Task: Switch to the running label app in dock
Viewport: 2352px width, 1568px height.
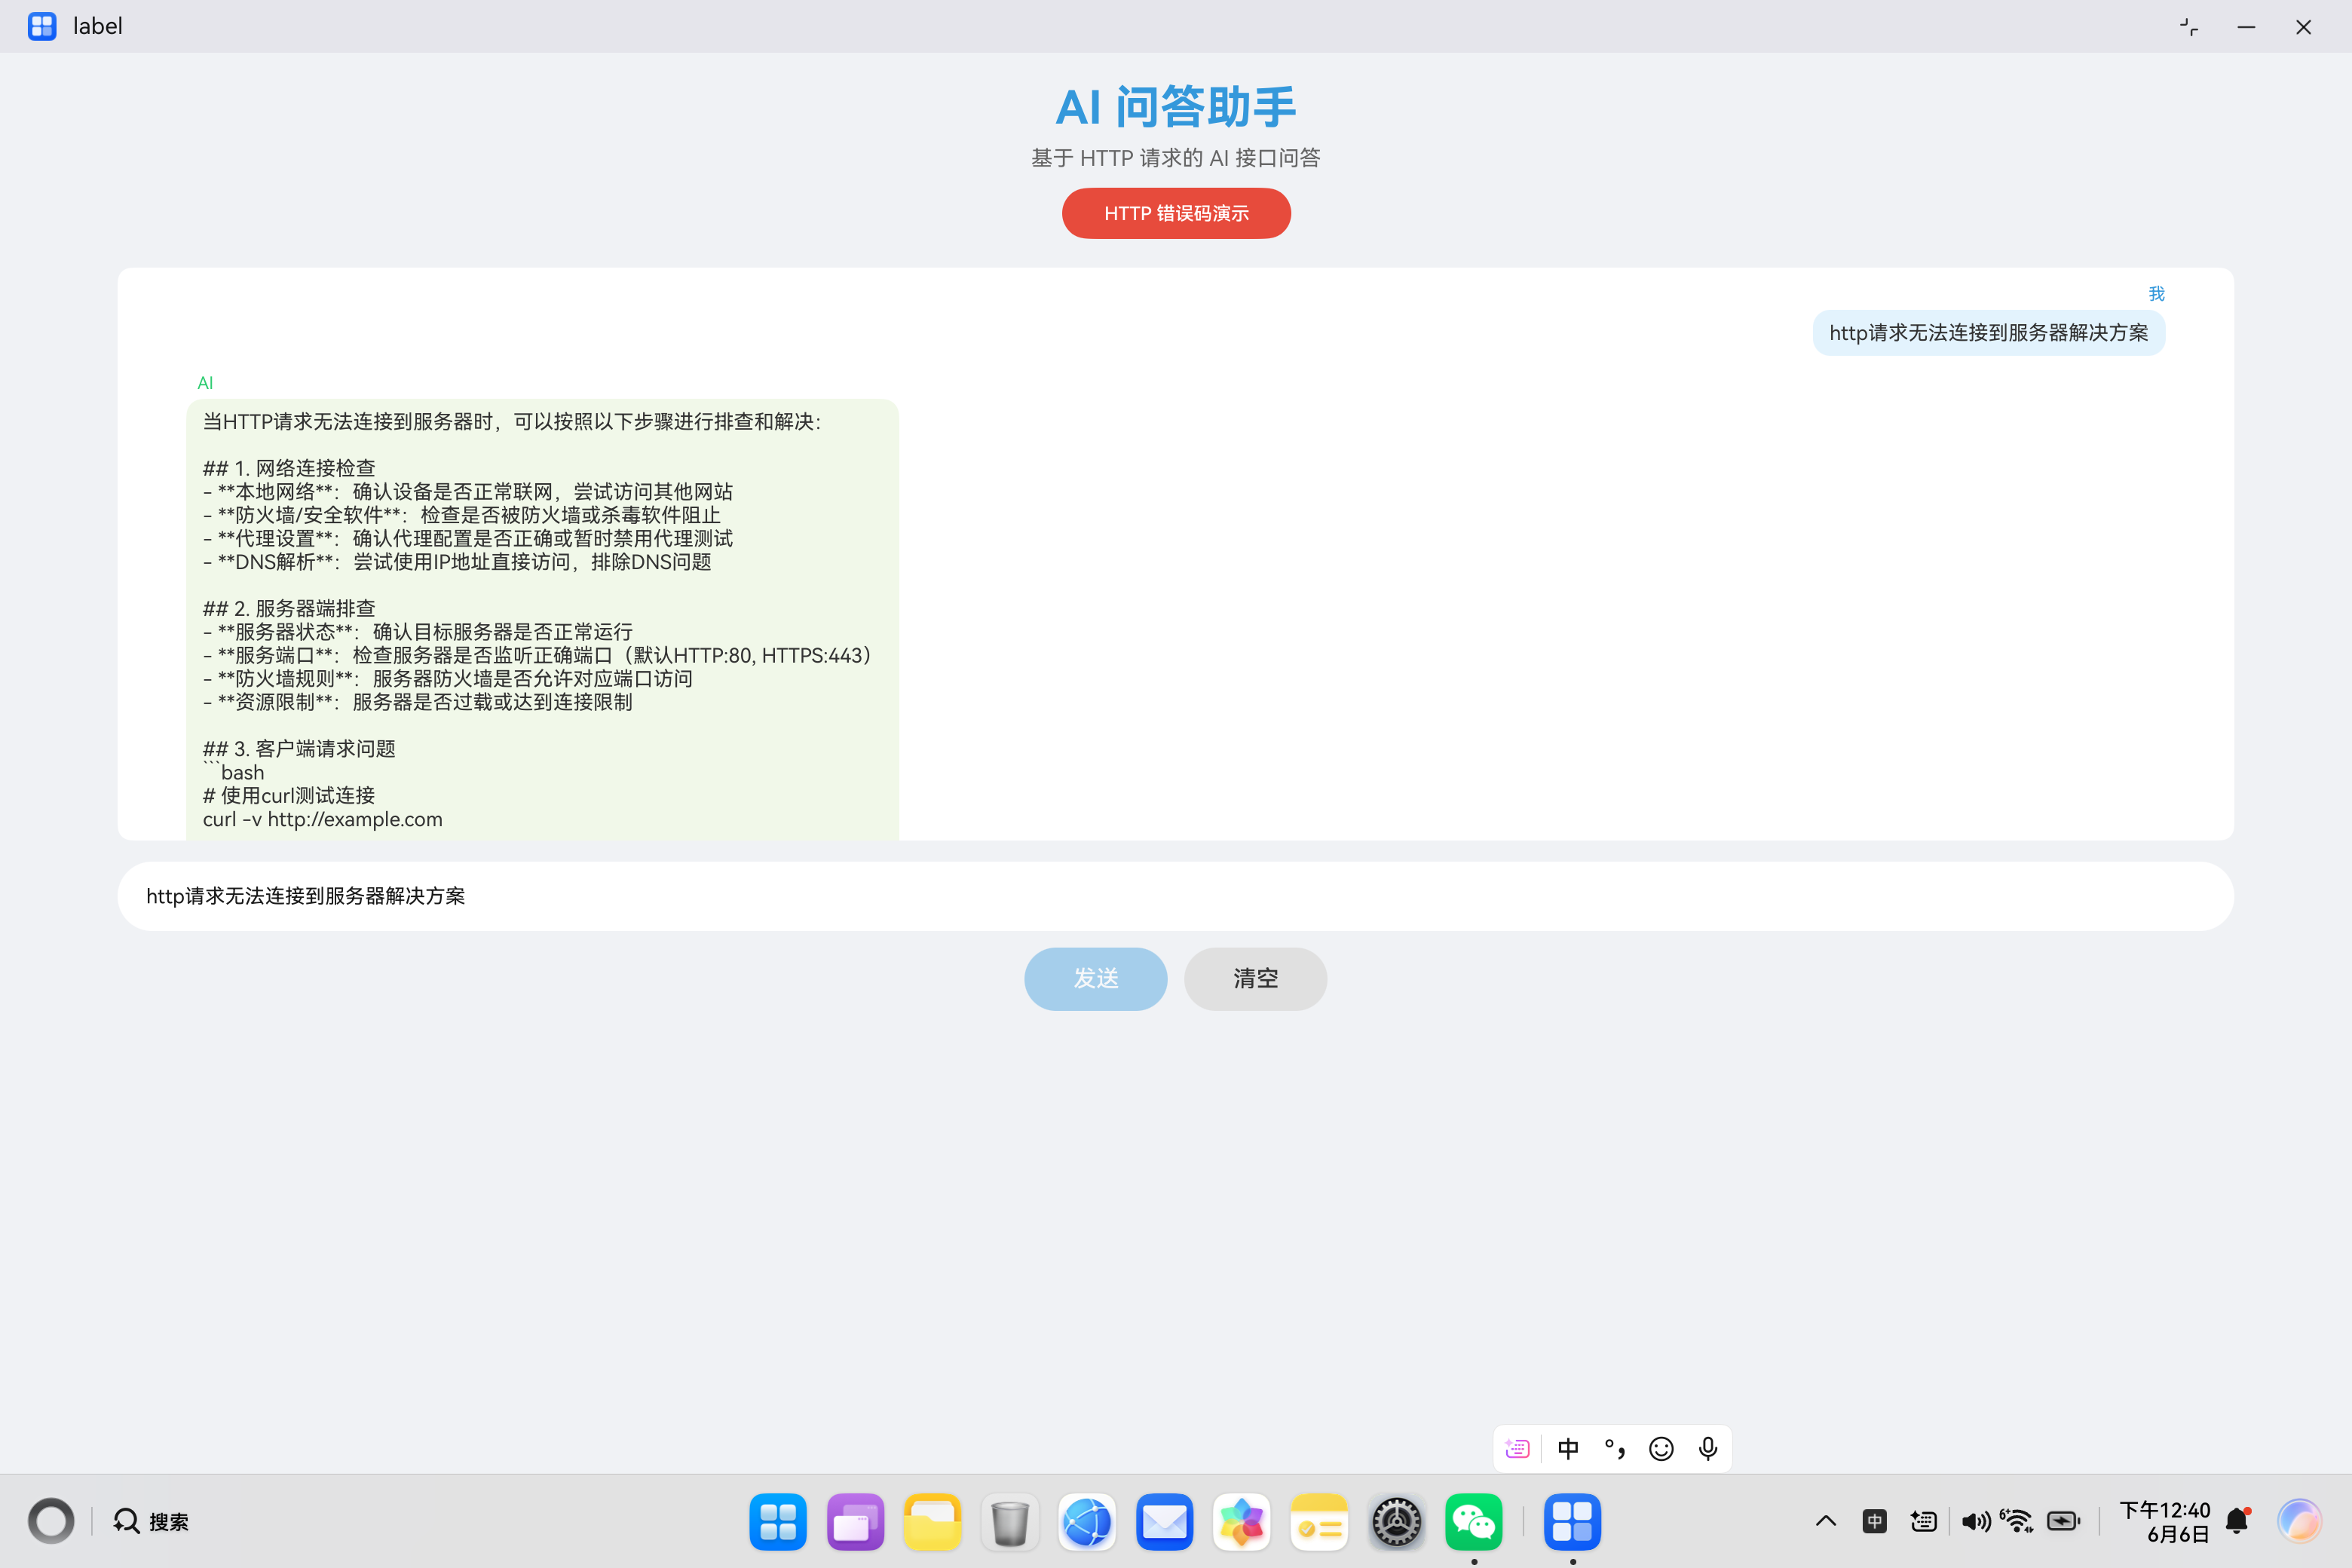Action: pyautogui.click(x=1572, y=1521)
